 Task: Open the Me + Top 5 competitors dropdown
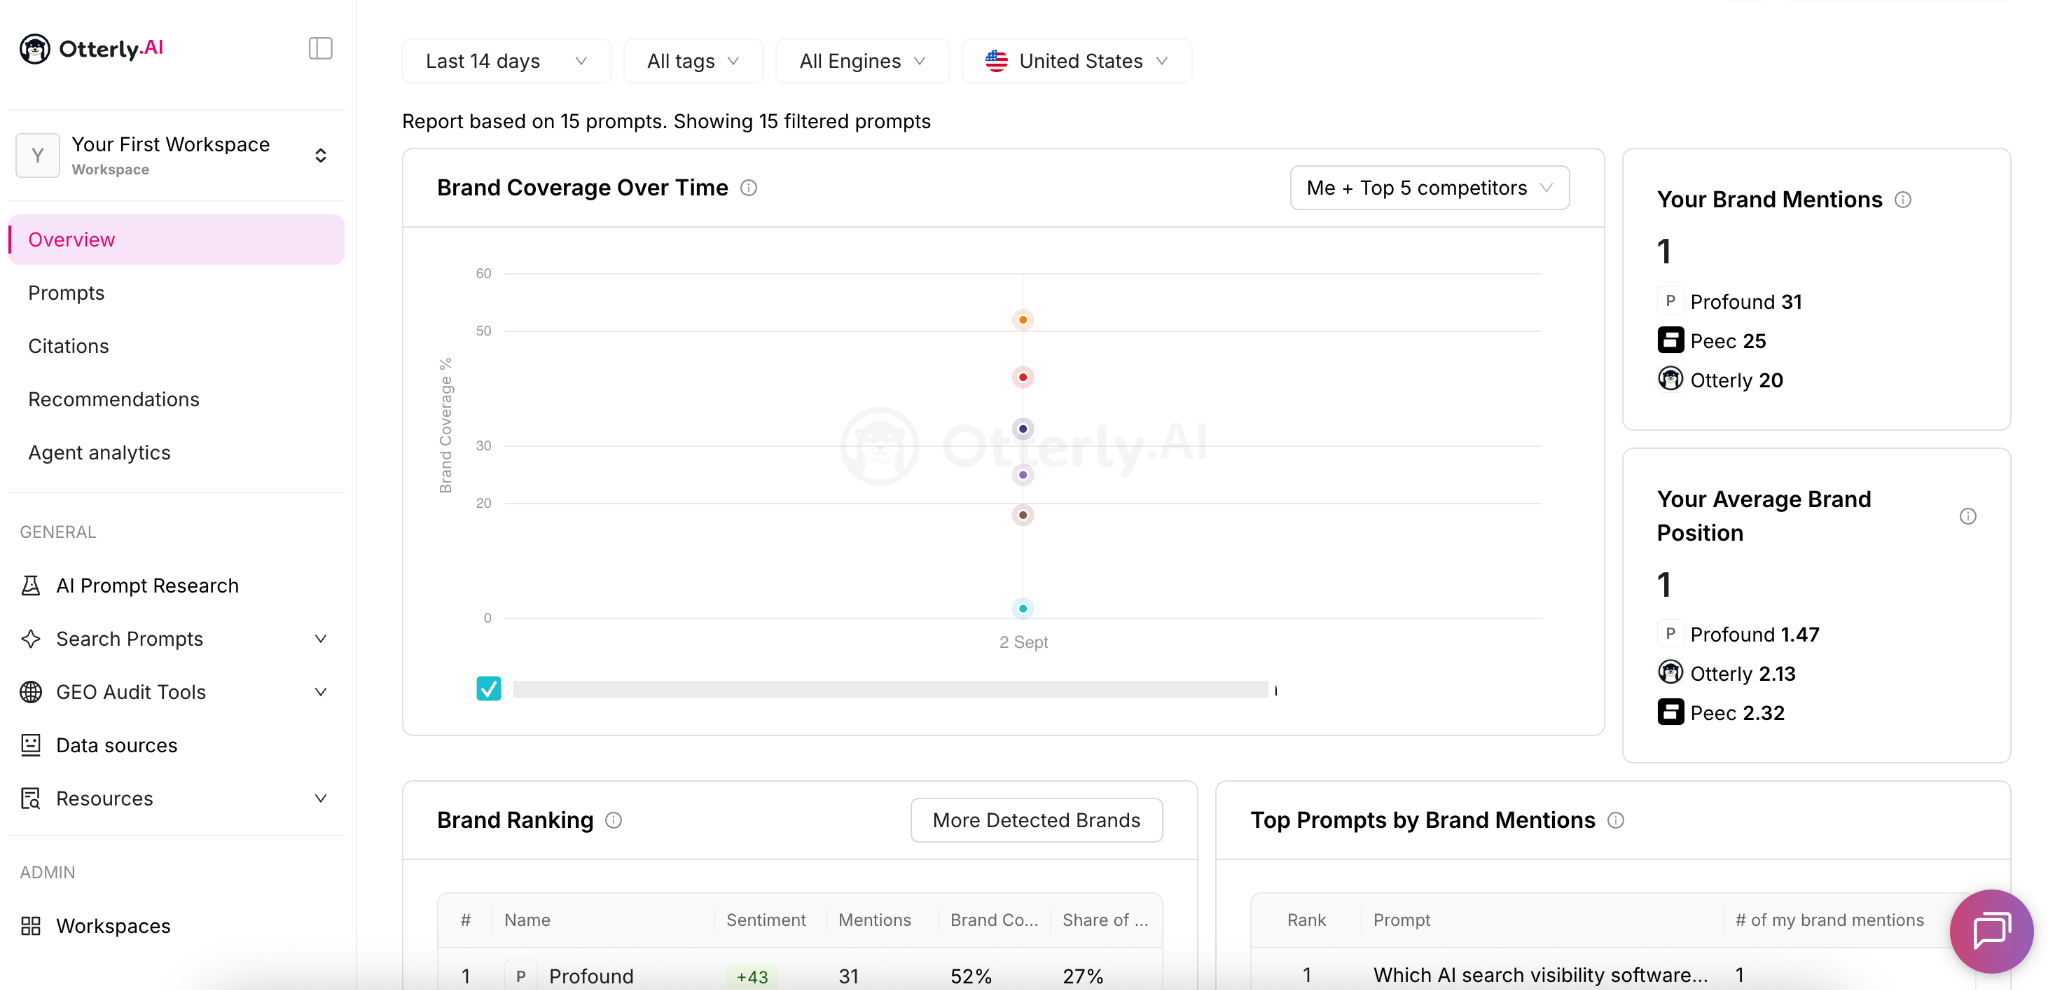click(1429, 188)
